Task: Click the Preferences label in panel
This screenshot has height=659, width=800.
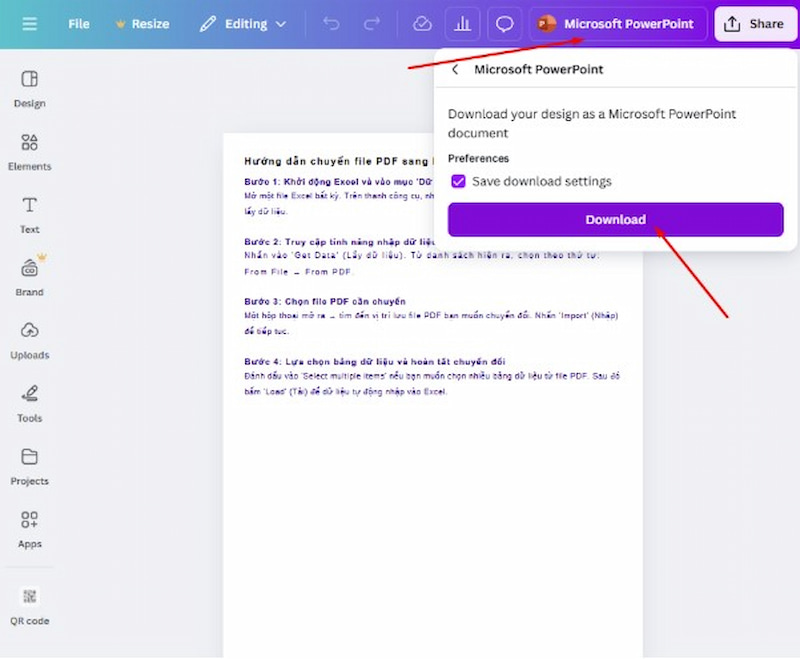Action: tap(478, 158)
